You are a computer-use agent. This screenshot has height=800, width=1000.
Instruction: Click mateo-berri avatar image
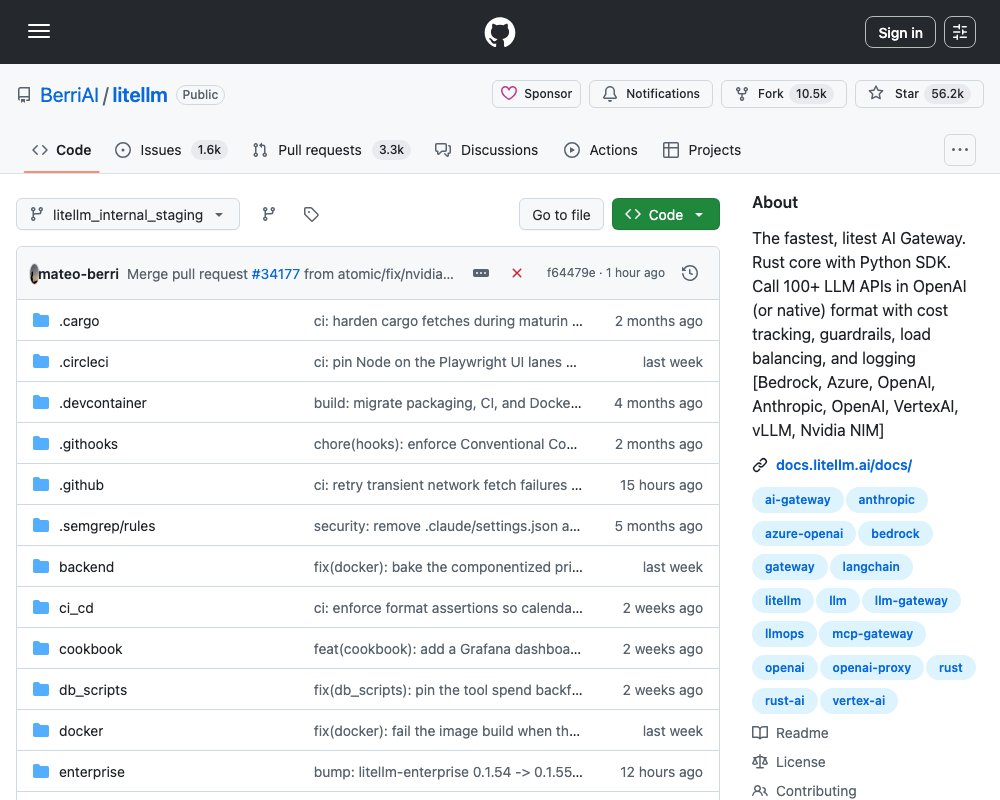coord(34,274)
